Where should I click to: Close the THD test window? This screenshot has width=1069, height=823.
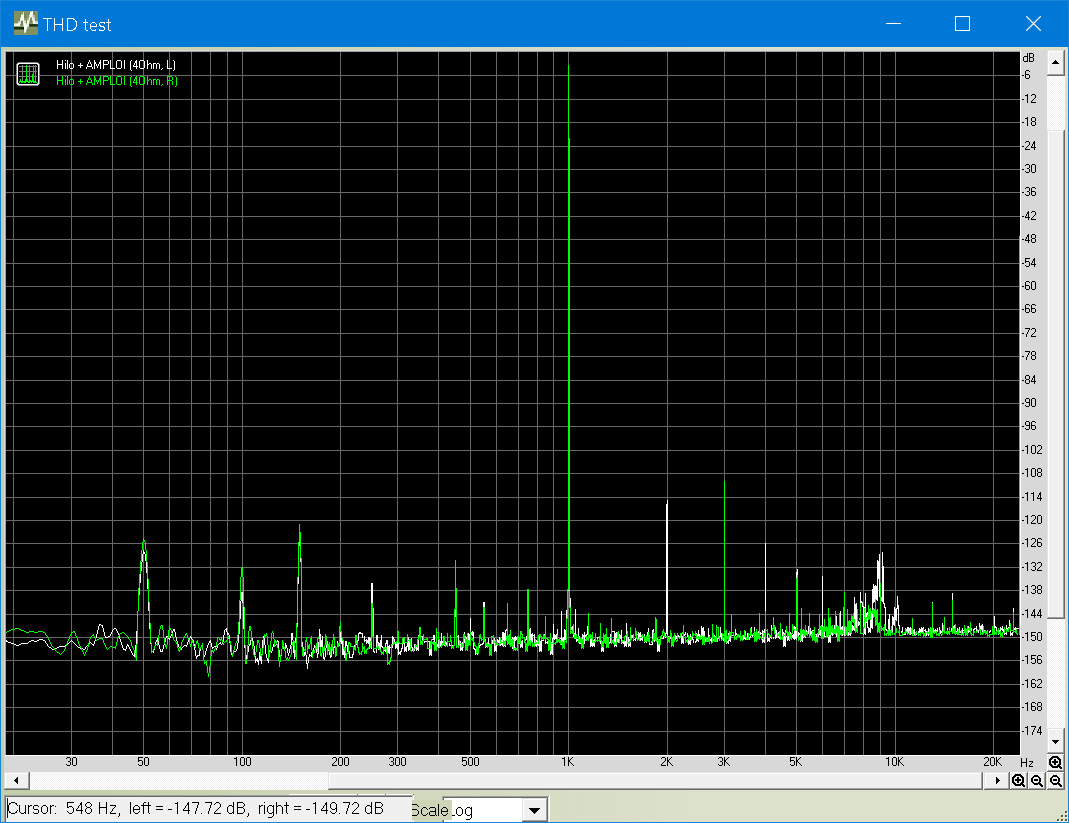[x=1033, y=24]
